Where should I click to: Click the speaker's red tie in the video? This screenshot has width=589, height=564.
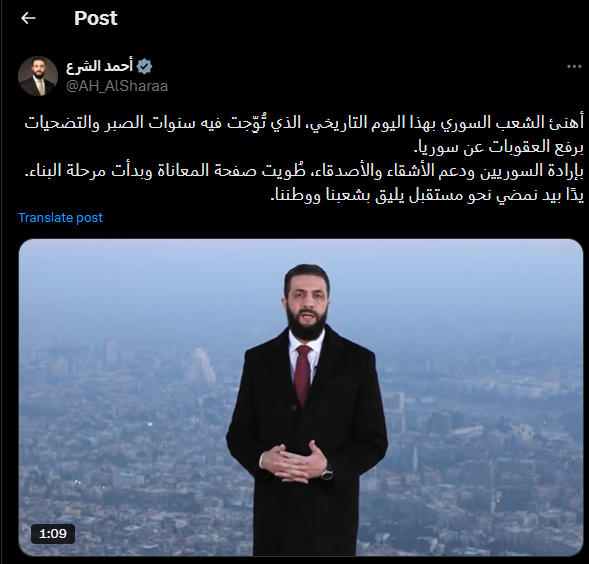tap(303, 376)
